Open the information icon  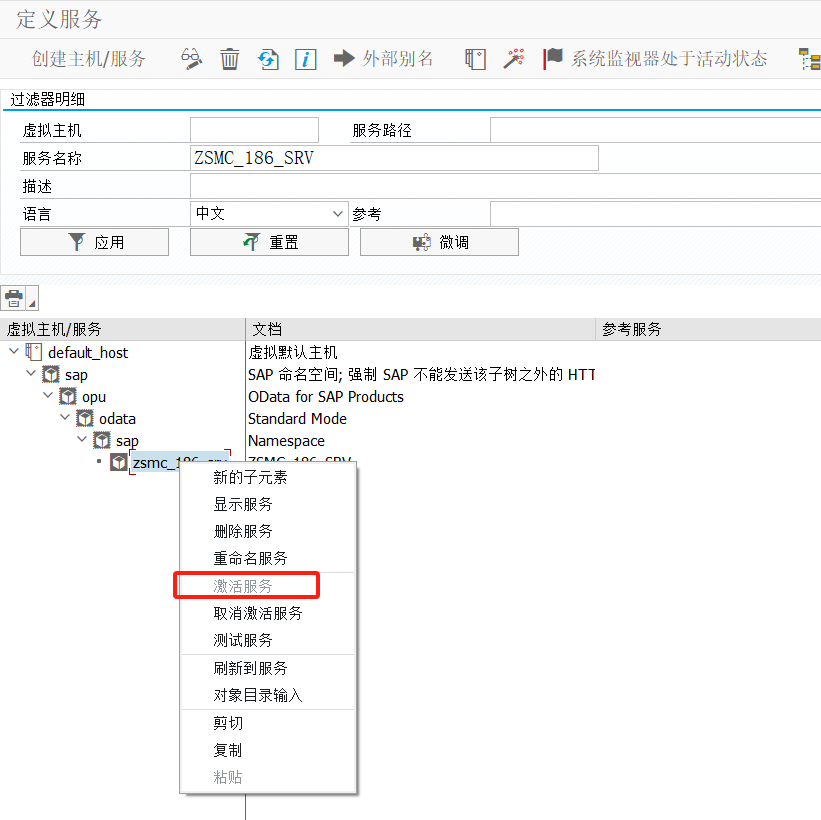[x=305, y=59]
